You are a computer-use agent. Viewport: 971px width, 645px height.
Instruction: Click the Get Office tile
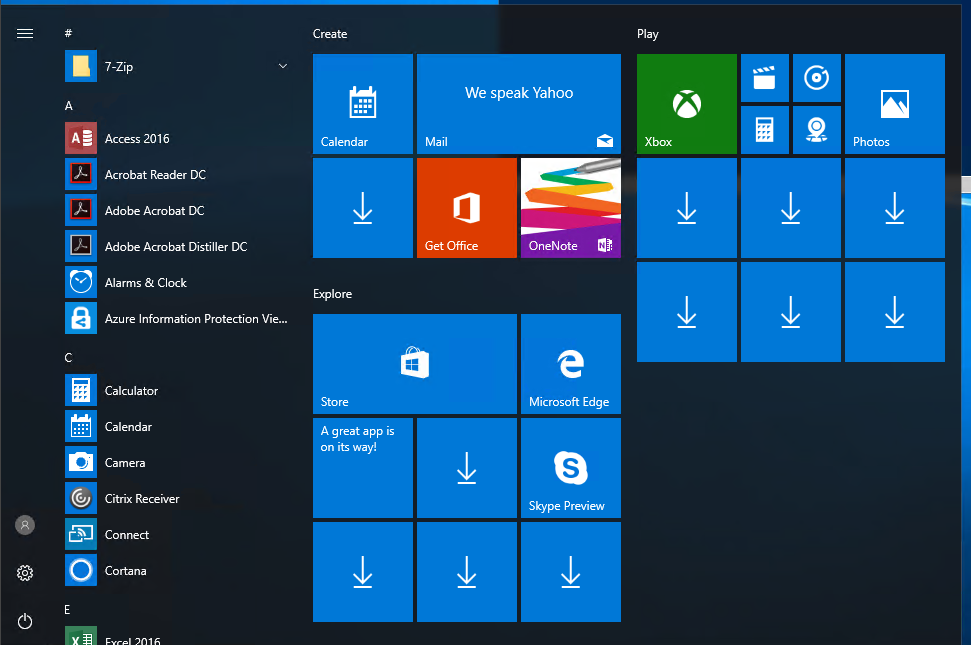point(466,208)
